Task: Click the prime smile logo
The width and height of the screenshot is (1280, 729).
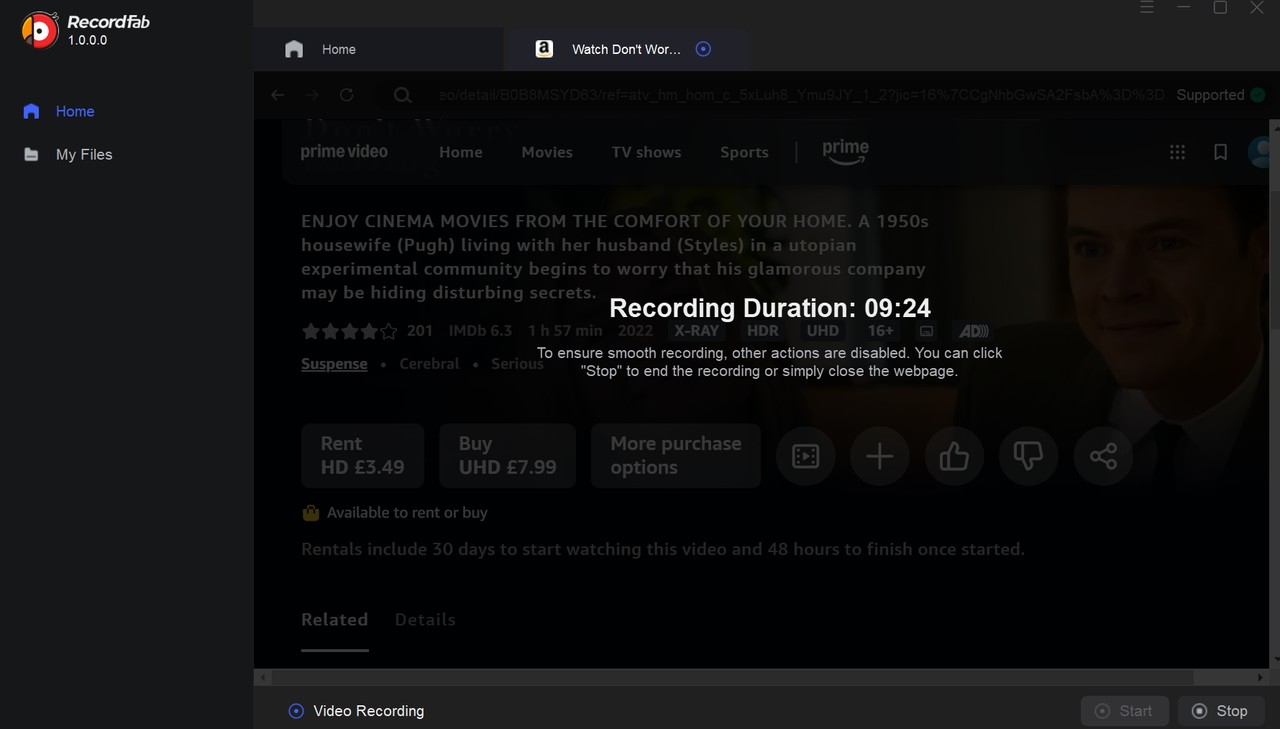Action: click(x=845, y=152)
